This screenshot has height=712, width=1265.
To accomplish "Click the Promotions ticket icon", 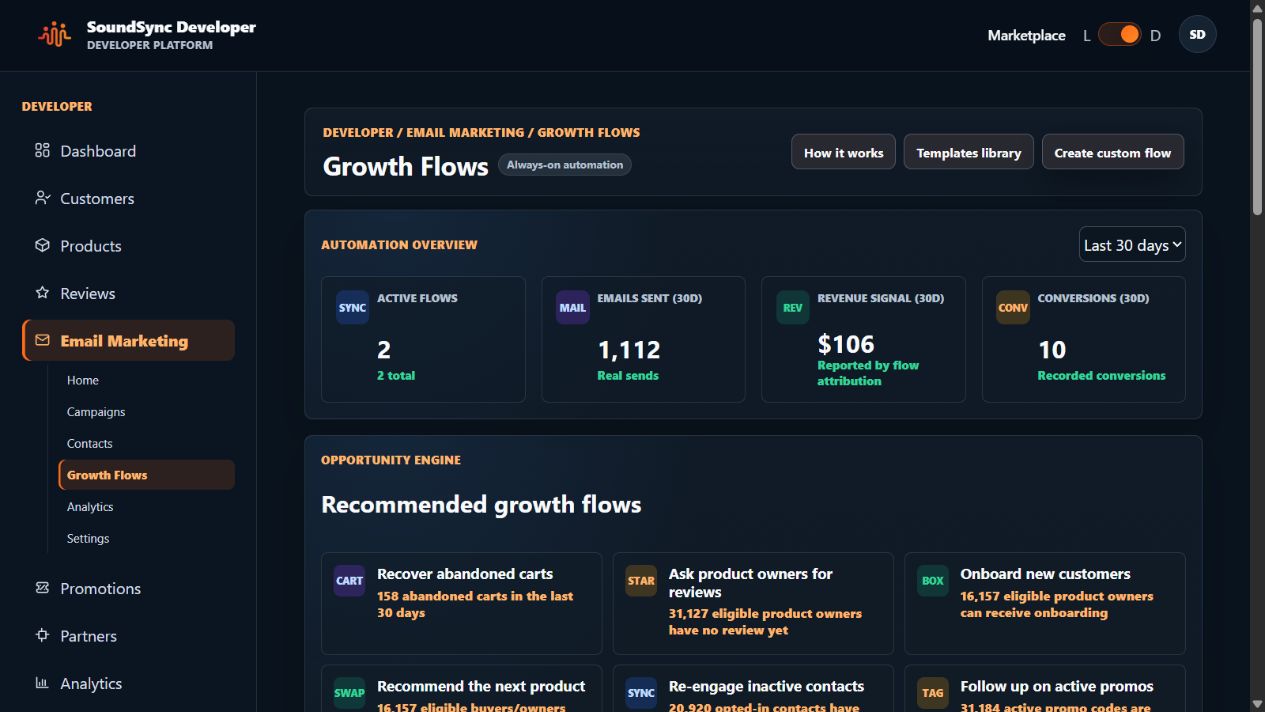I will (42, 588).
